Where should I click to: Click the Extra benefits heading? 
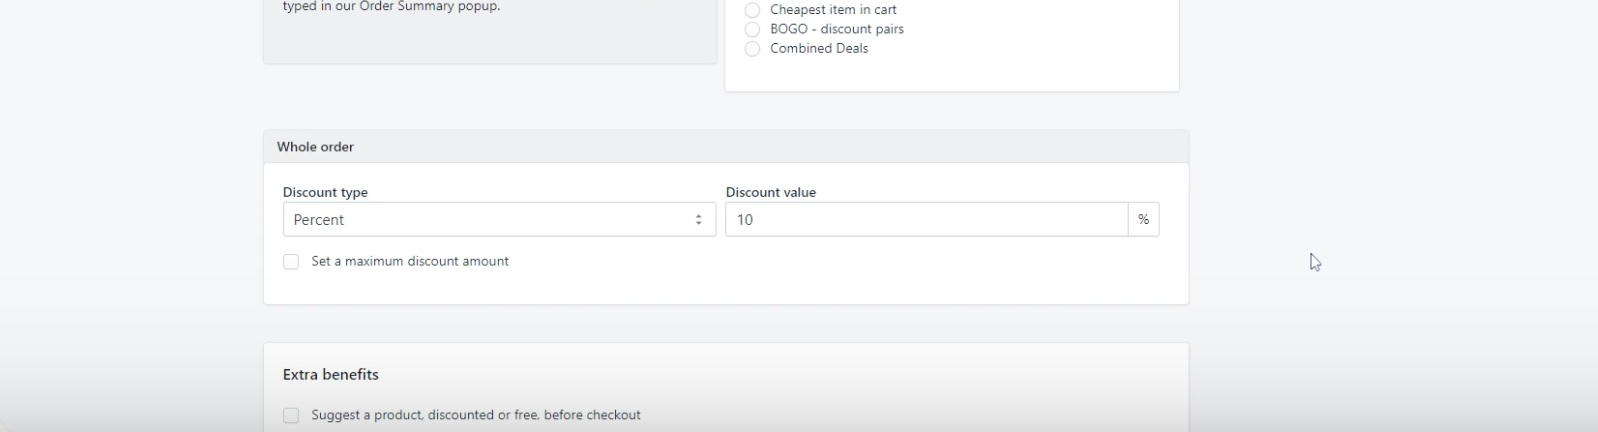pos(330,375)
